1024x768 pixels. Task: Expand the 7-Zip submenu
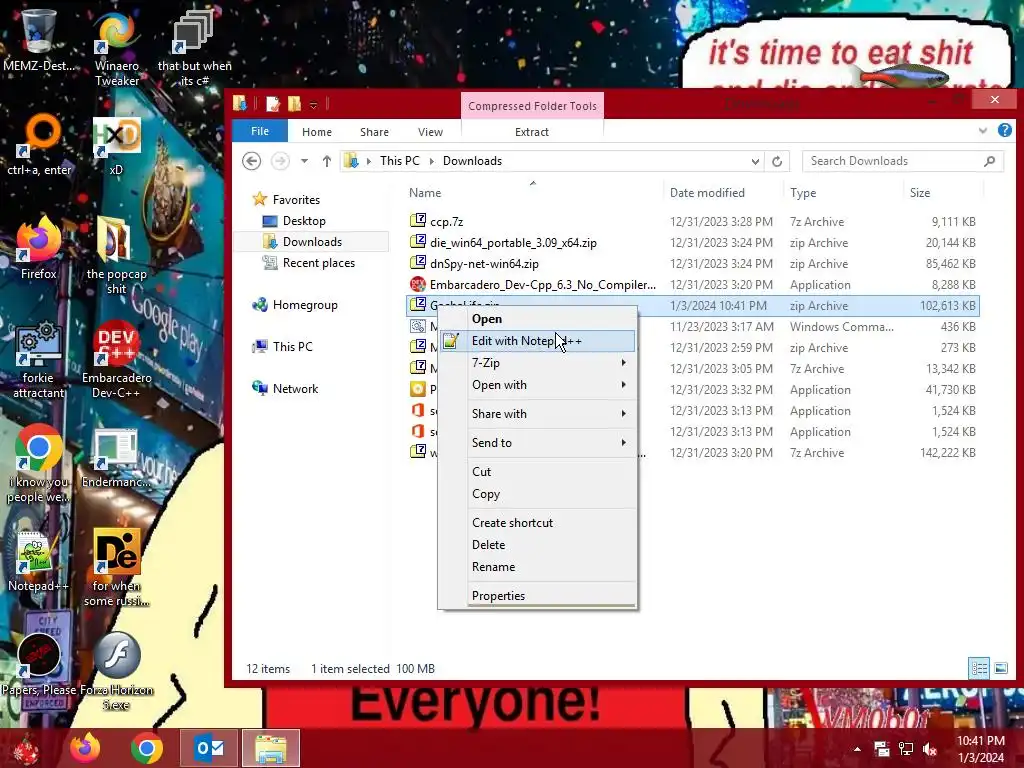click(537, 362)
